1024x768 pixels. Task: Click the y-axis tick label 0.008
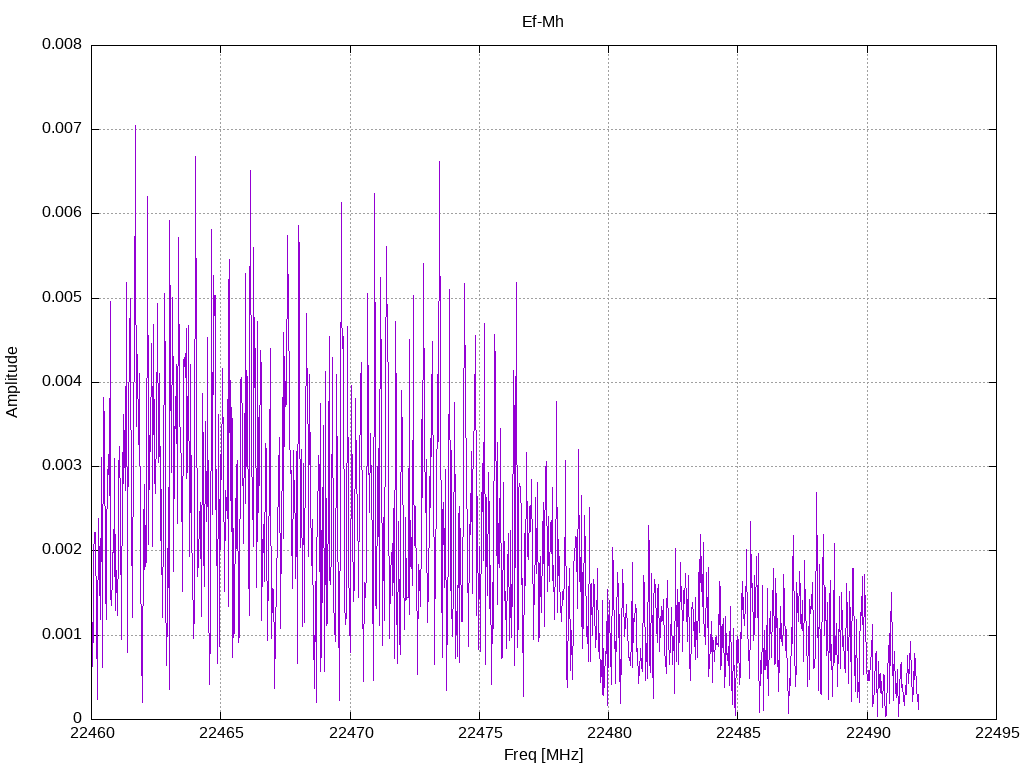coord(62,44)
